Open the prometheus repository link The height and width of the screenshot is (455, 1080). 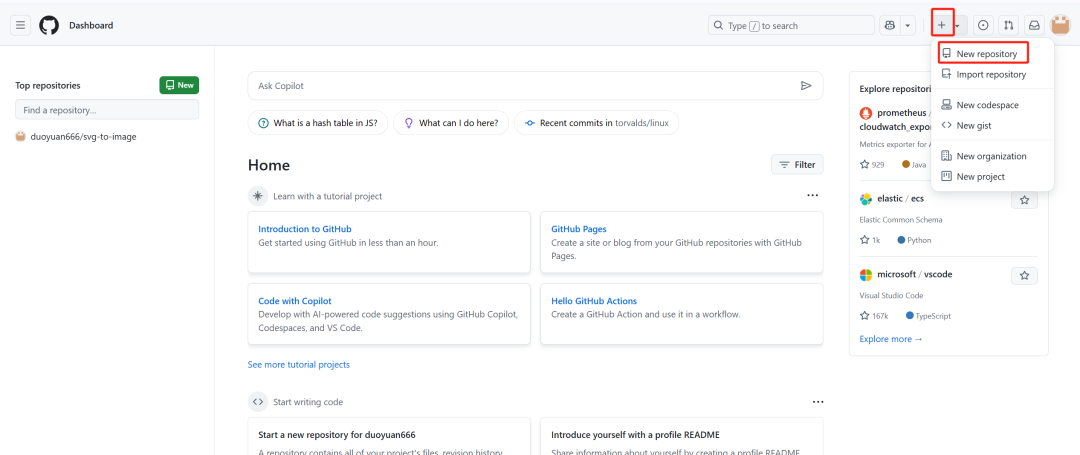(x=901, y=113)
